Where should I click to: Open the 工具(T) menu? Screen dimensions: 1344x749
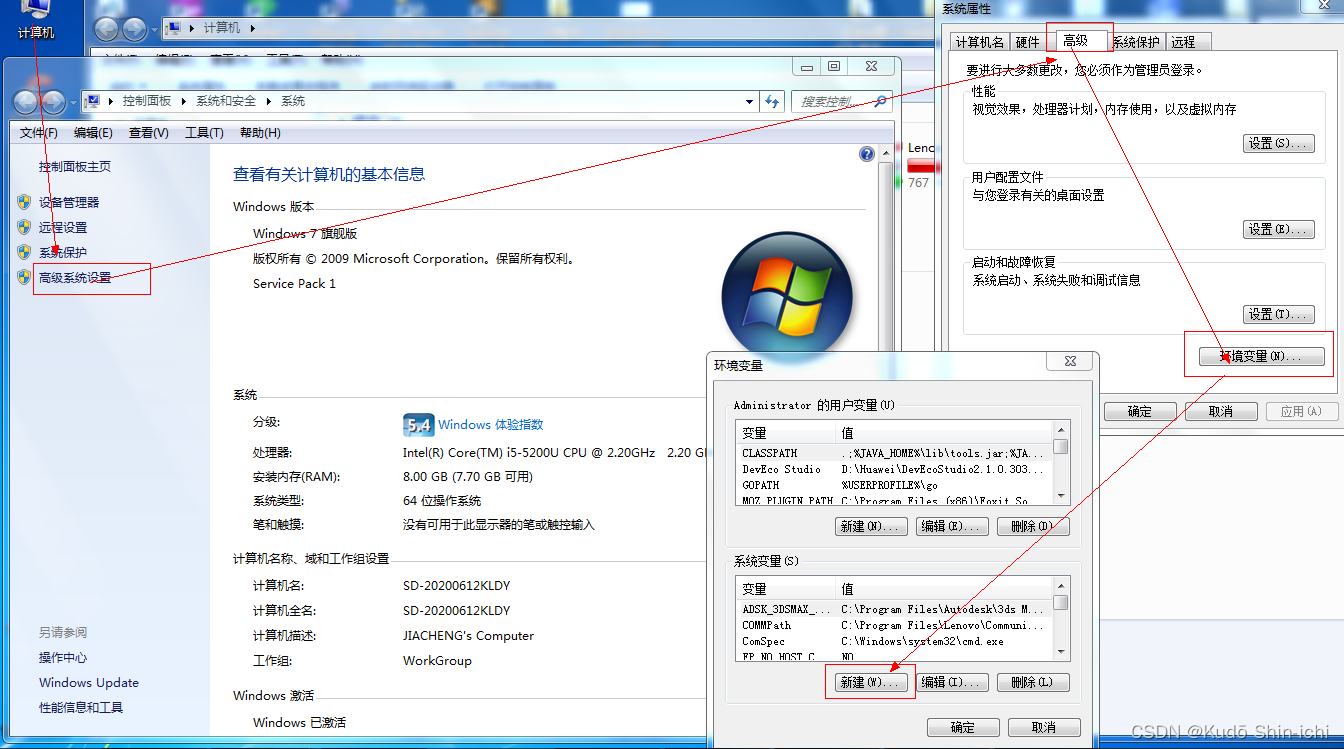(204, 133)
